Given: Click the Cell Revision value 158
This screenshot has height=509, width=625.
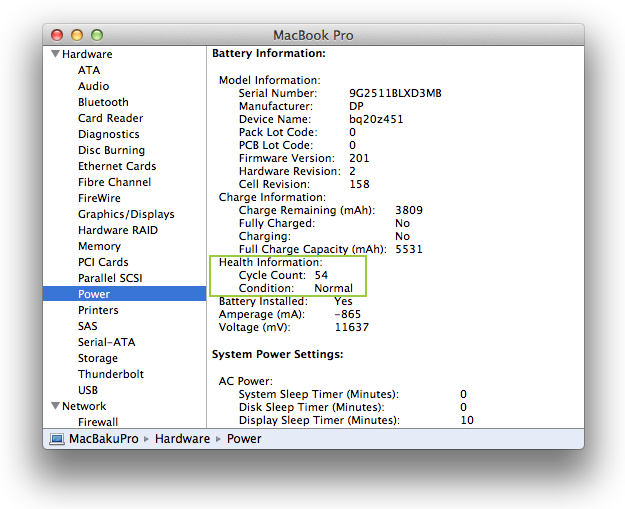Looking at the screenshot, I should coord(360,185).
